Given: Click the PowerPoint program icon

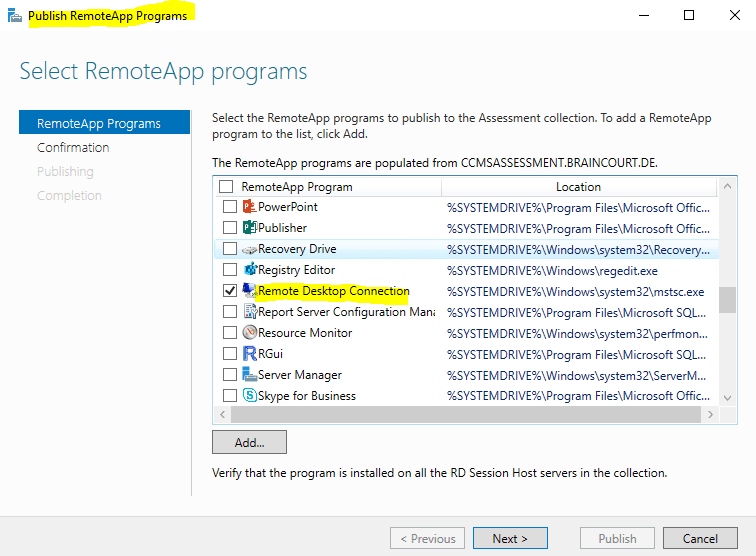Looking at the screenshot, I should [x=249, y=207].
